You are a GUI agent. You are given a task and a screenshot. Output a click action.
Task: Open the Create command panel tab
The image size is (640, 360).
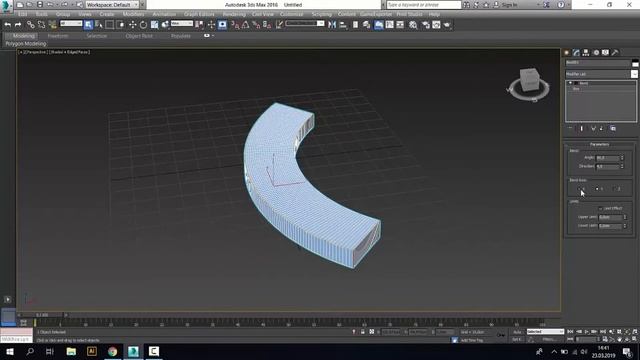click(567, 53)
